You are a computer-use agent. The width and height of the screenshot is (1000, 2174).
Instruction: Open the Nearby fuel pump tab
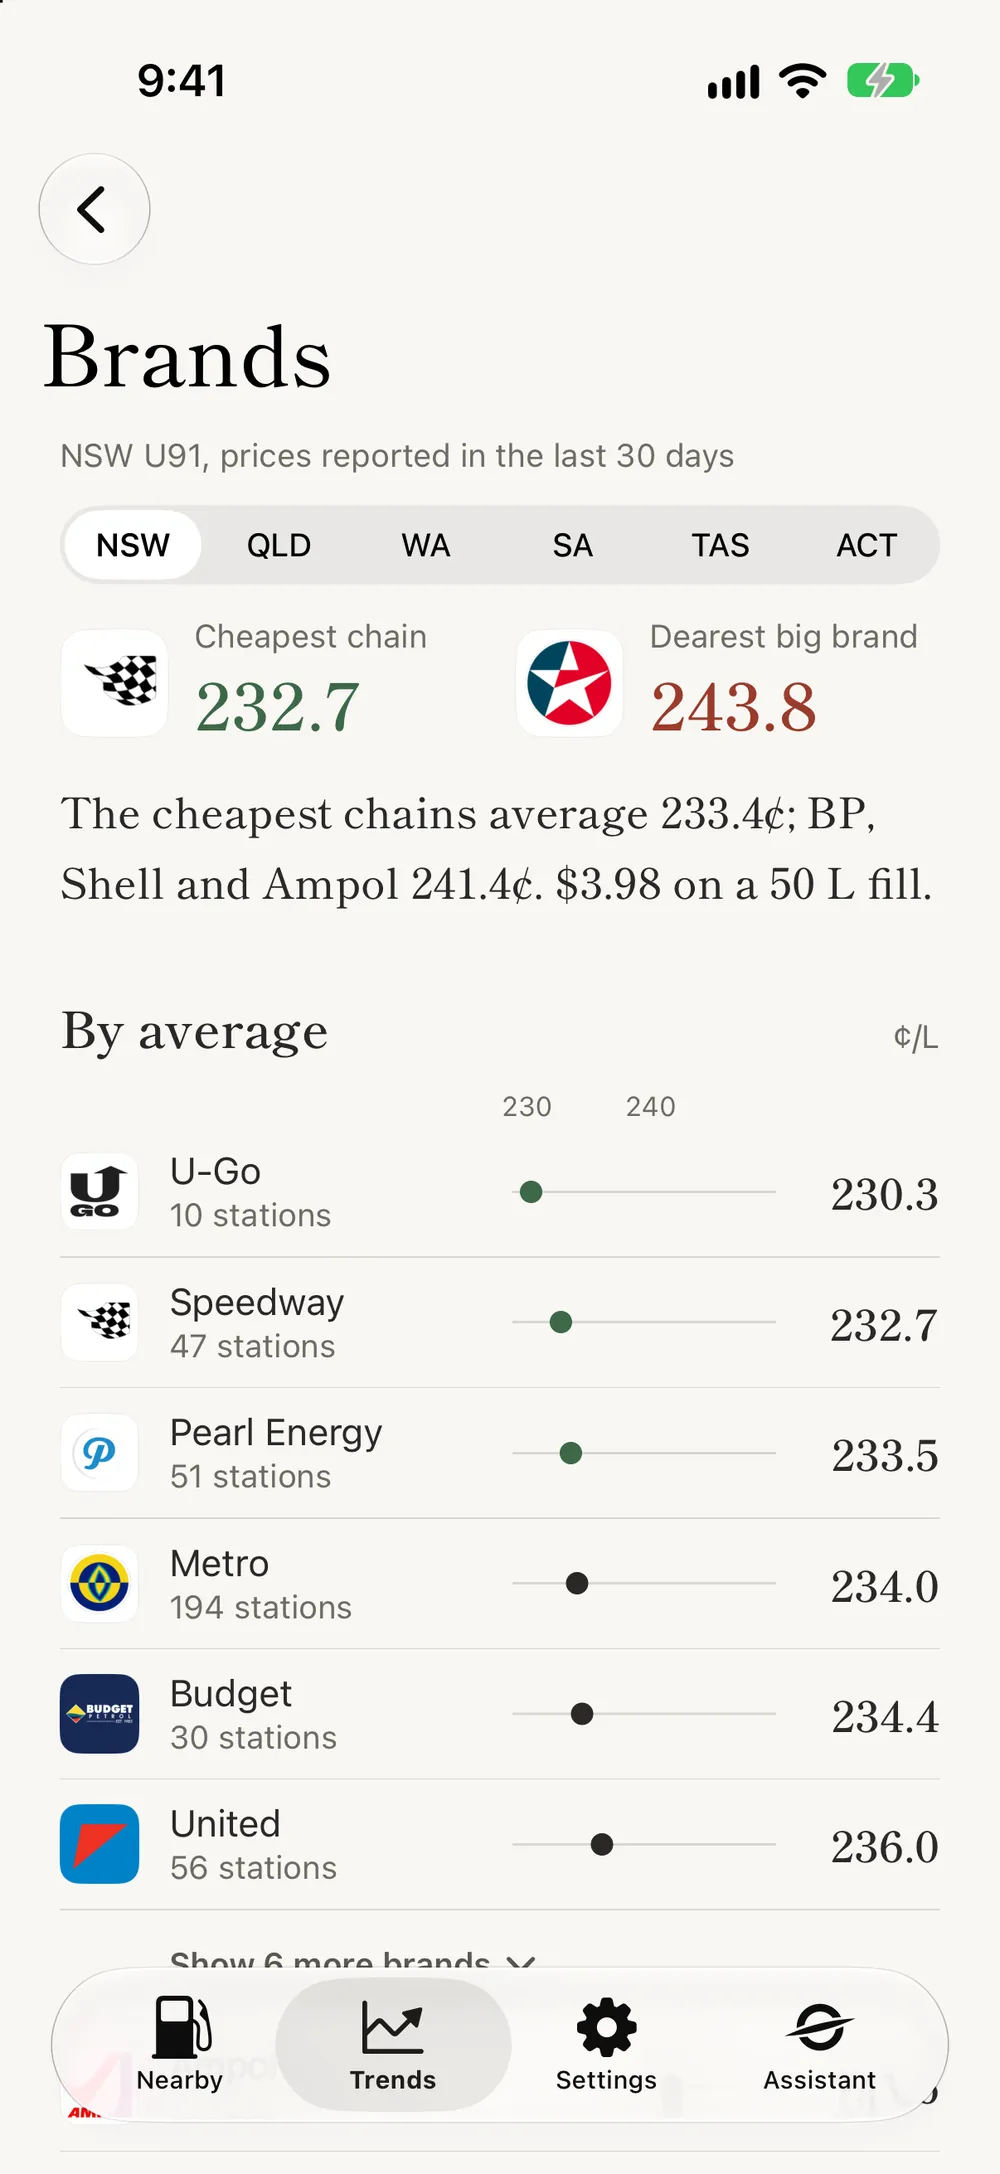click(180, 2044)
